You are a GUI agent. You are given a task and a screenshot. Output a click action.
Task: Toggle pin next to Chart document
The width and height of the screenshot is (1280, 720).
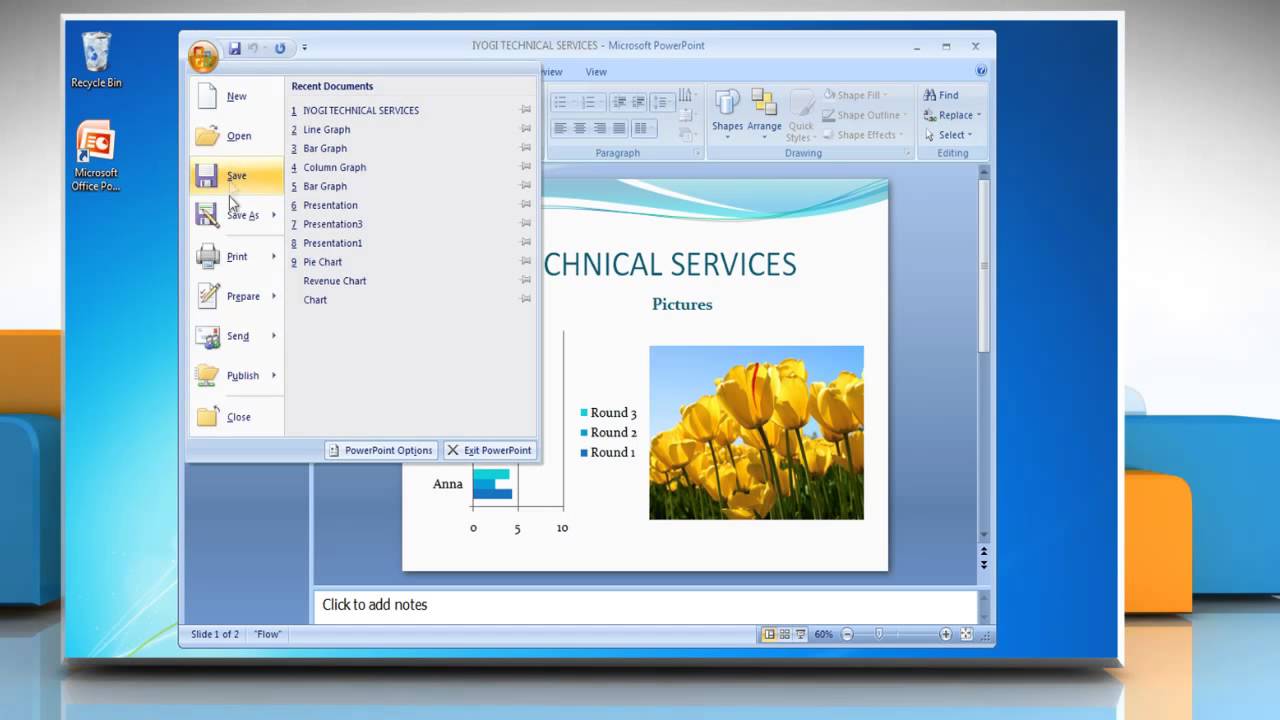coord(526,300)
